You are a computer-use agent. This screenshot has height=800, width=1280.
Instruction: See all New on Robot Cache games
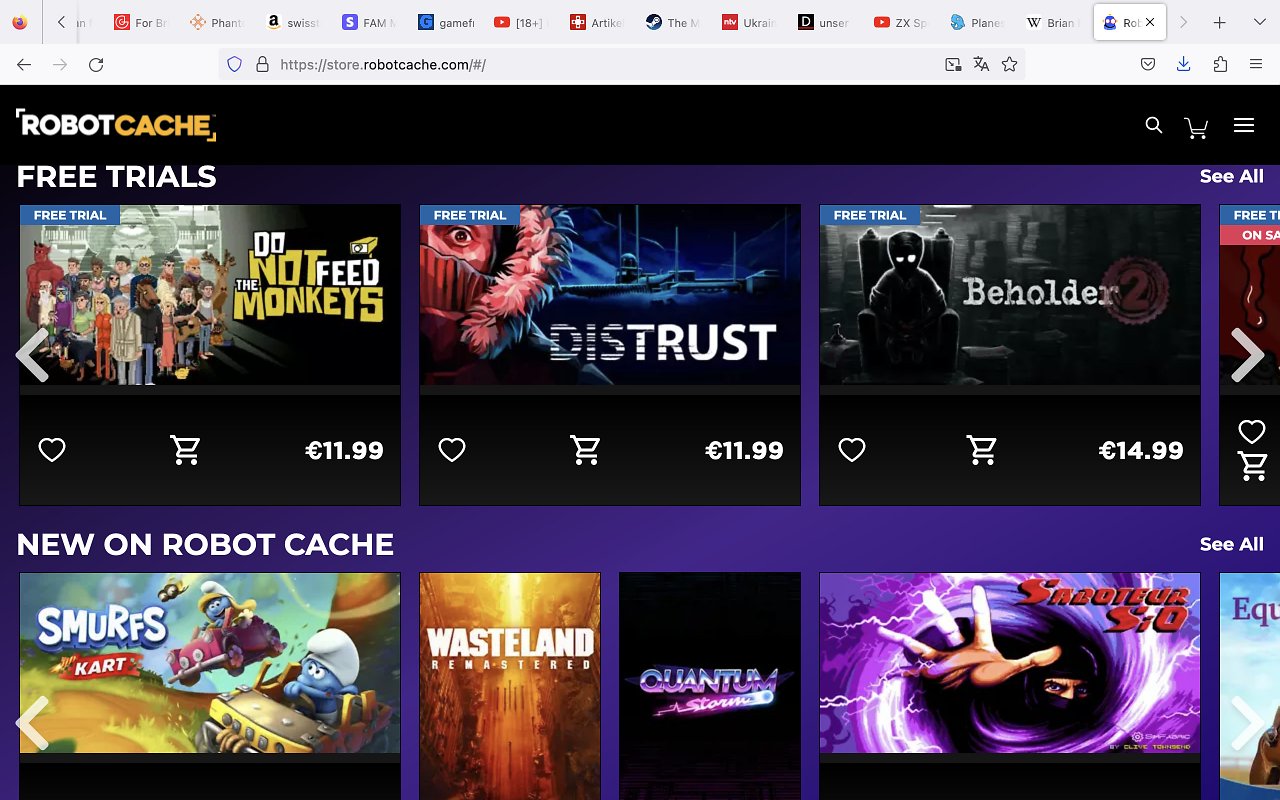pyautogui.click(x=1232, y=544)
